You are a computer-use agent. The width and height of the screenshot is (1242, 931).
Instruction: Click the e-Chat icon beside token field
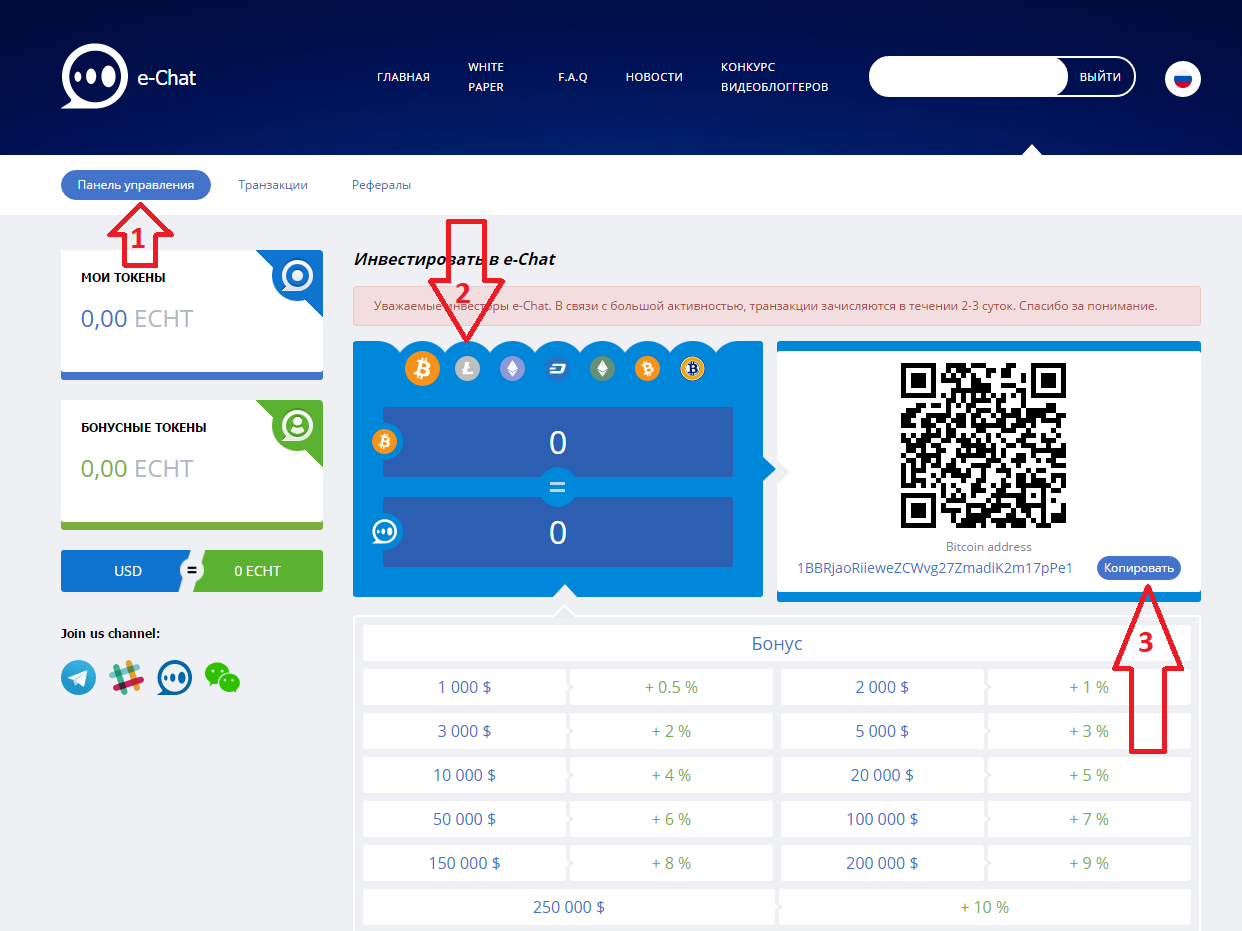tap(385, 531)
